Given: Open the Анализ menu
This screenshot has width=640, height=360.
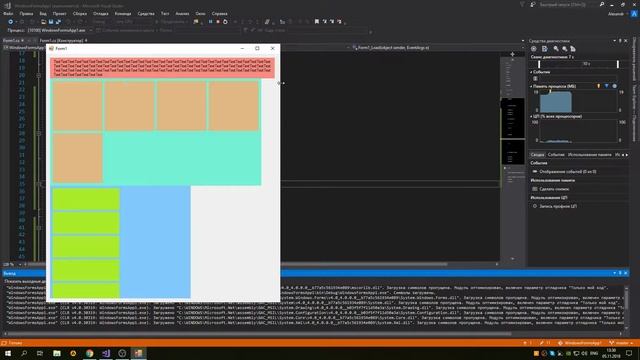Looking at the screenshot, I should point(182,13).
